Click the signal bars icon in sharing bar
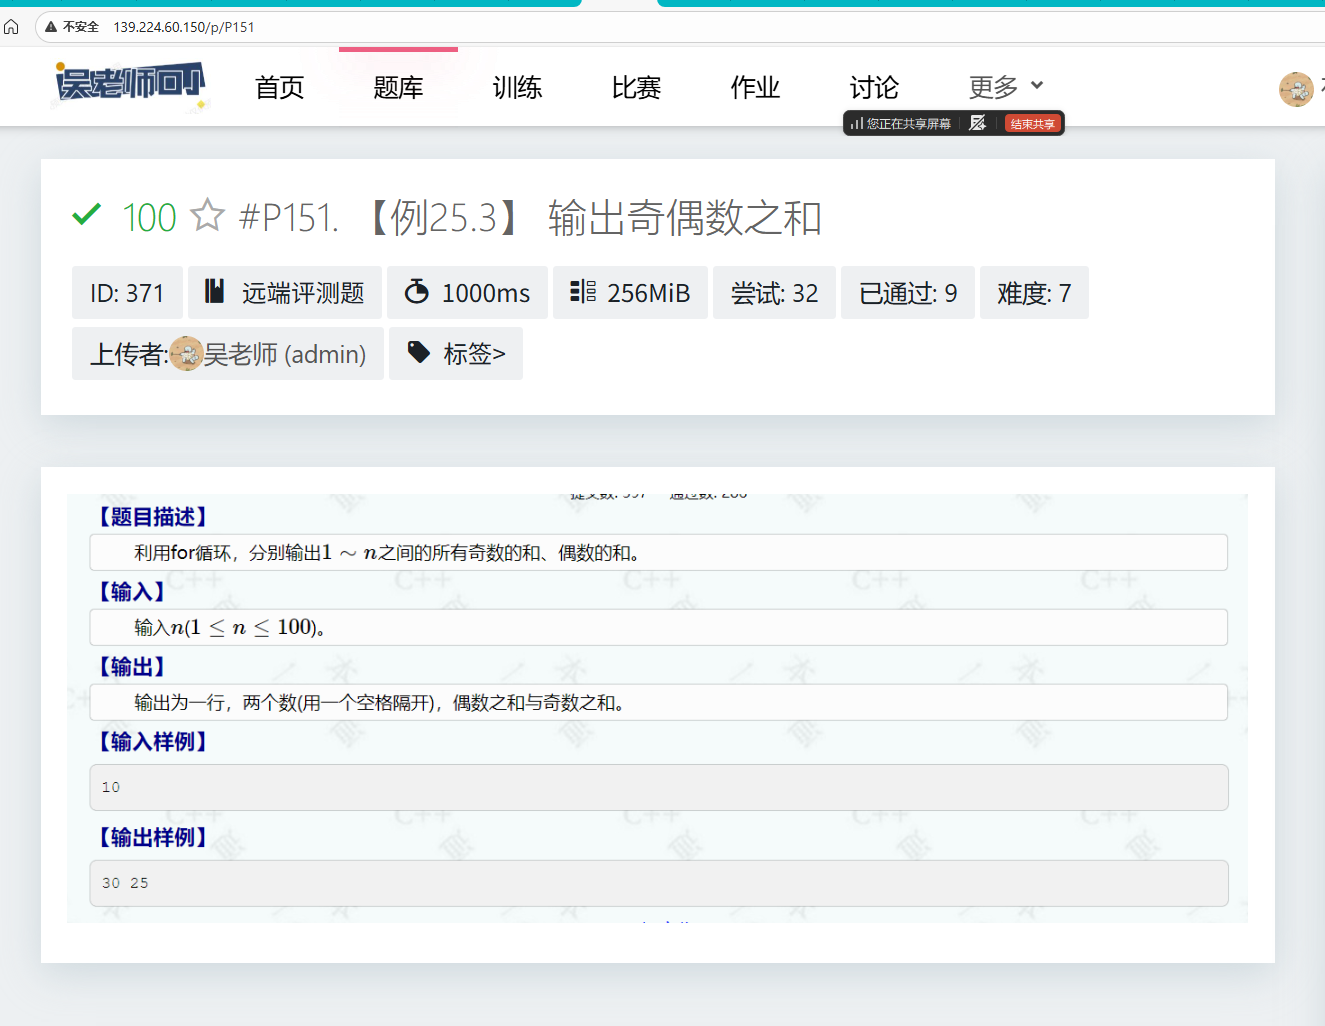Image resolution: width=1325 pixels, height=1026 pixels. (x=857, y=123)
